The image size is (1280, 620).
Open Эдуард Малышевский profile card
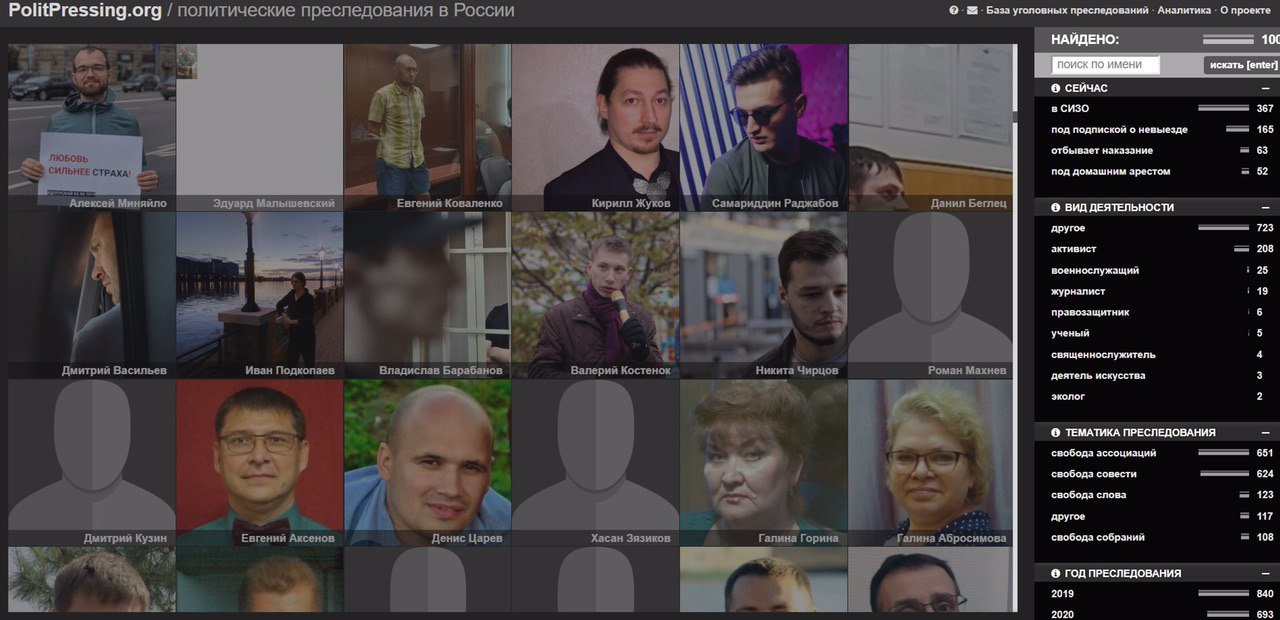(x=260, y=127)
